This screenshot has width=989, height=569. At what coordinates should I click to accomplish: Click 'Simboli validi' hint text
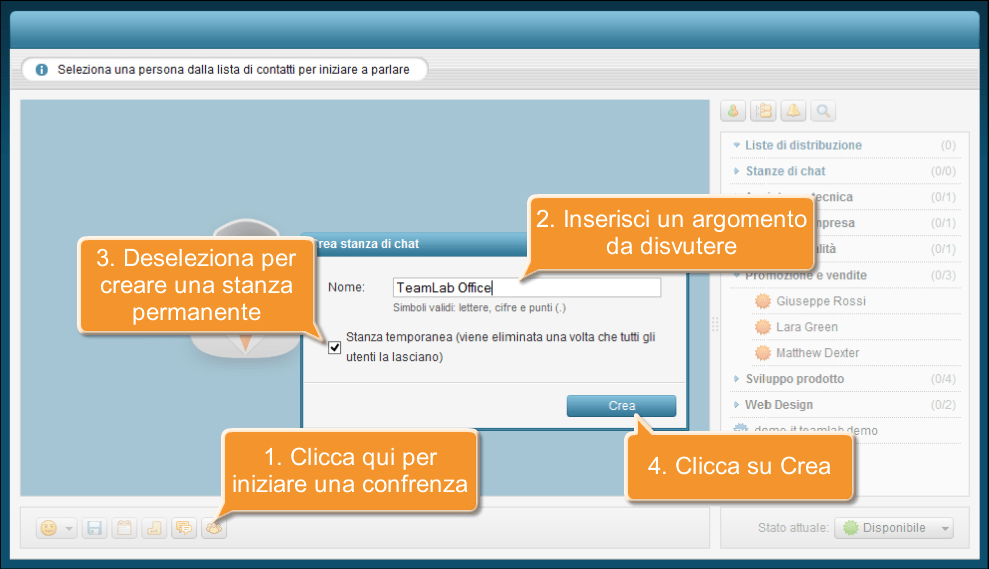click(x=479, y=308)
